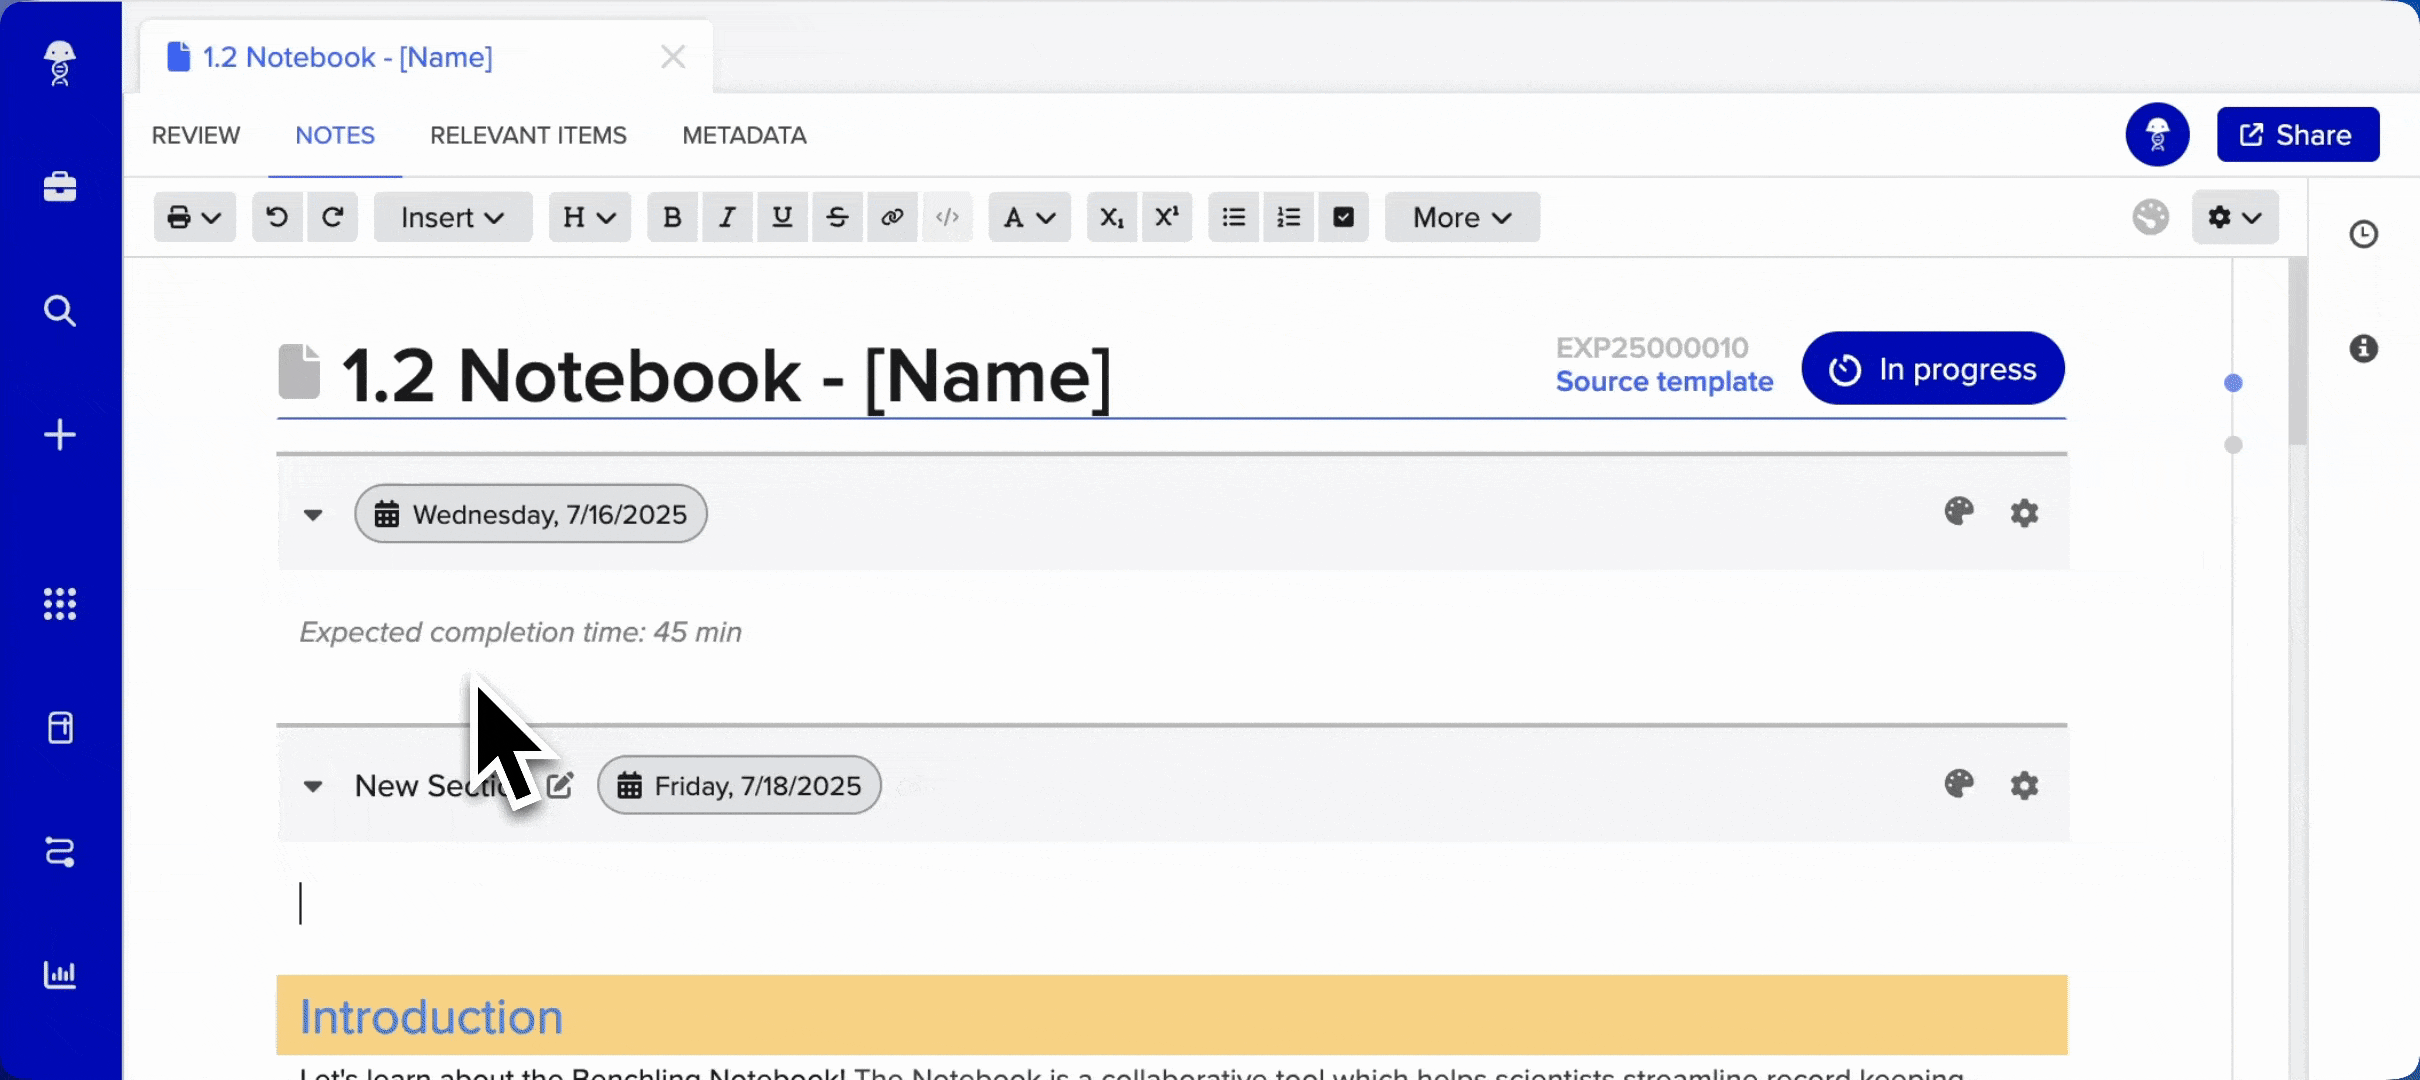Expand the More toolbar dropdown
This screenshot has width=2420, height=1080.
point(1461,217)
